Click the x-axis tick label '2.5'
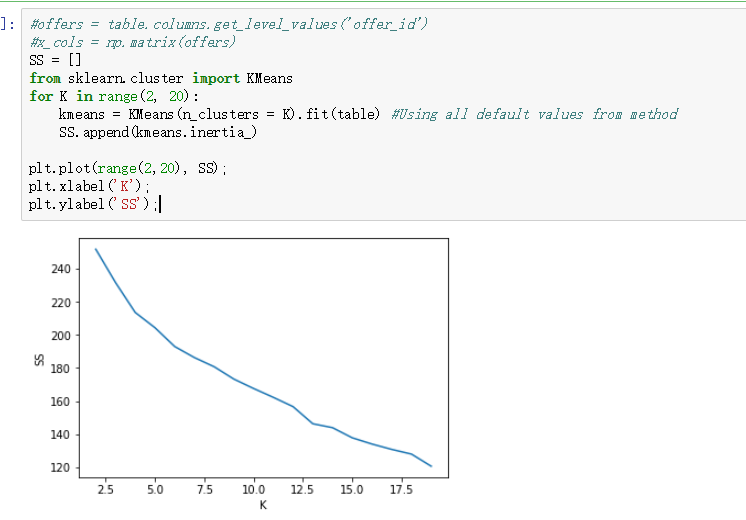The width and height of the screenshot is (746, 520). 106,490
